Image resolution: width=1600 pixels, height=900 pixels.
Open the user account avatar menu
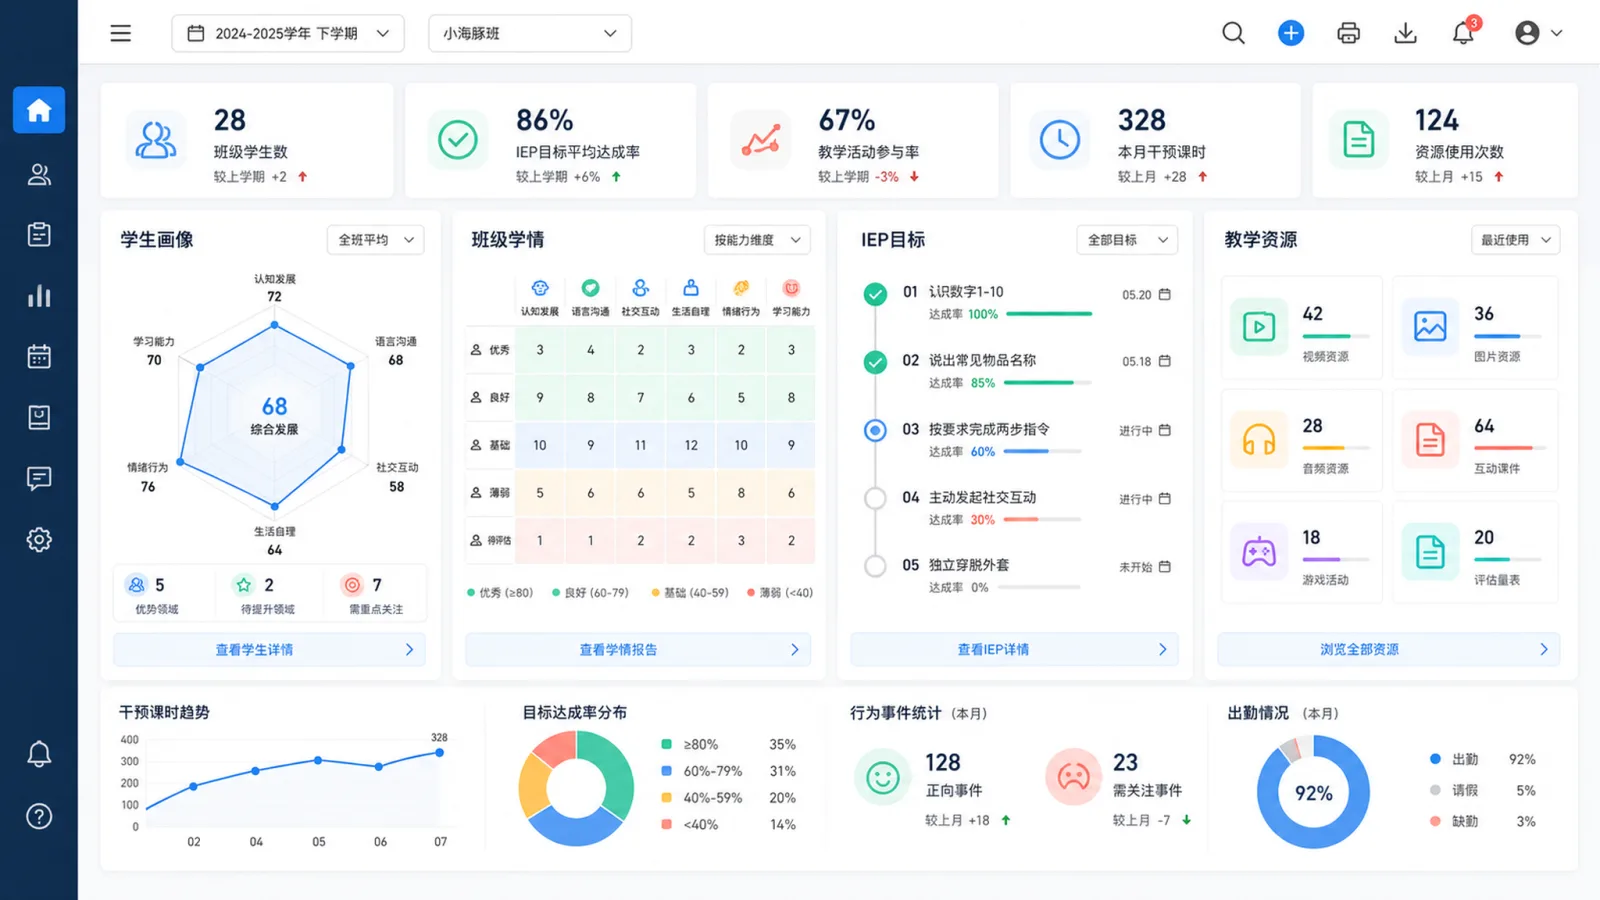point(1538,33)
